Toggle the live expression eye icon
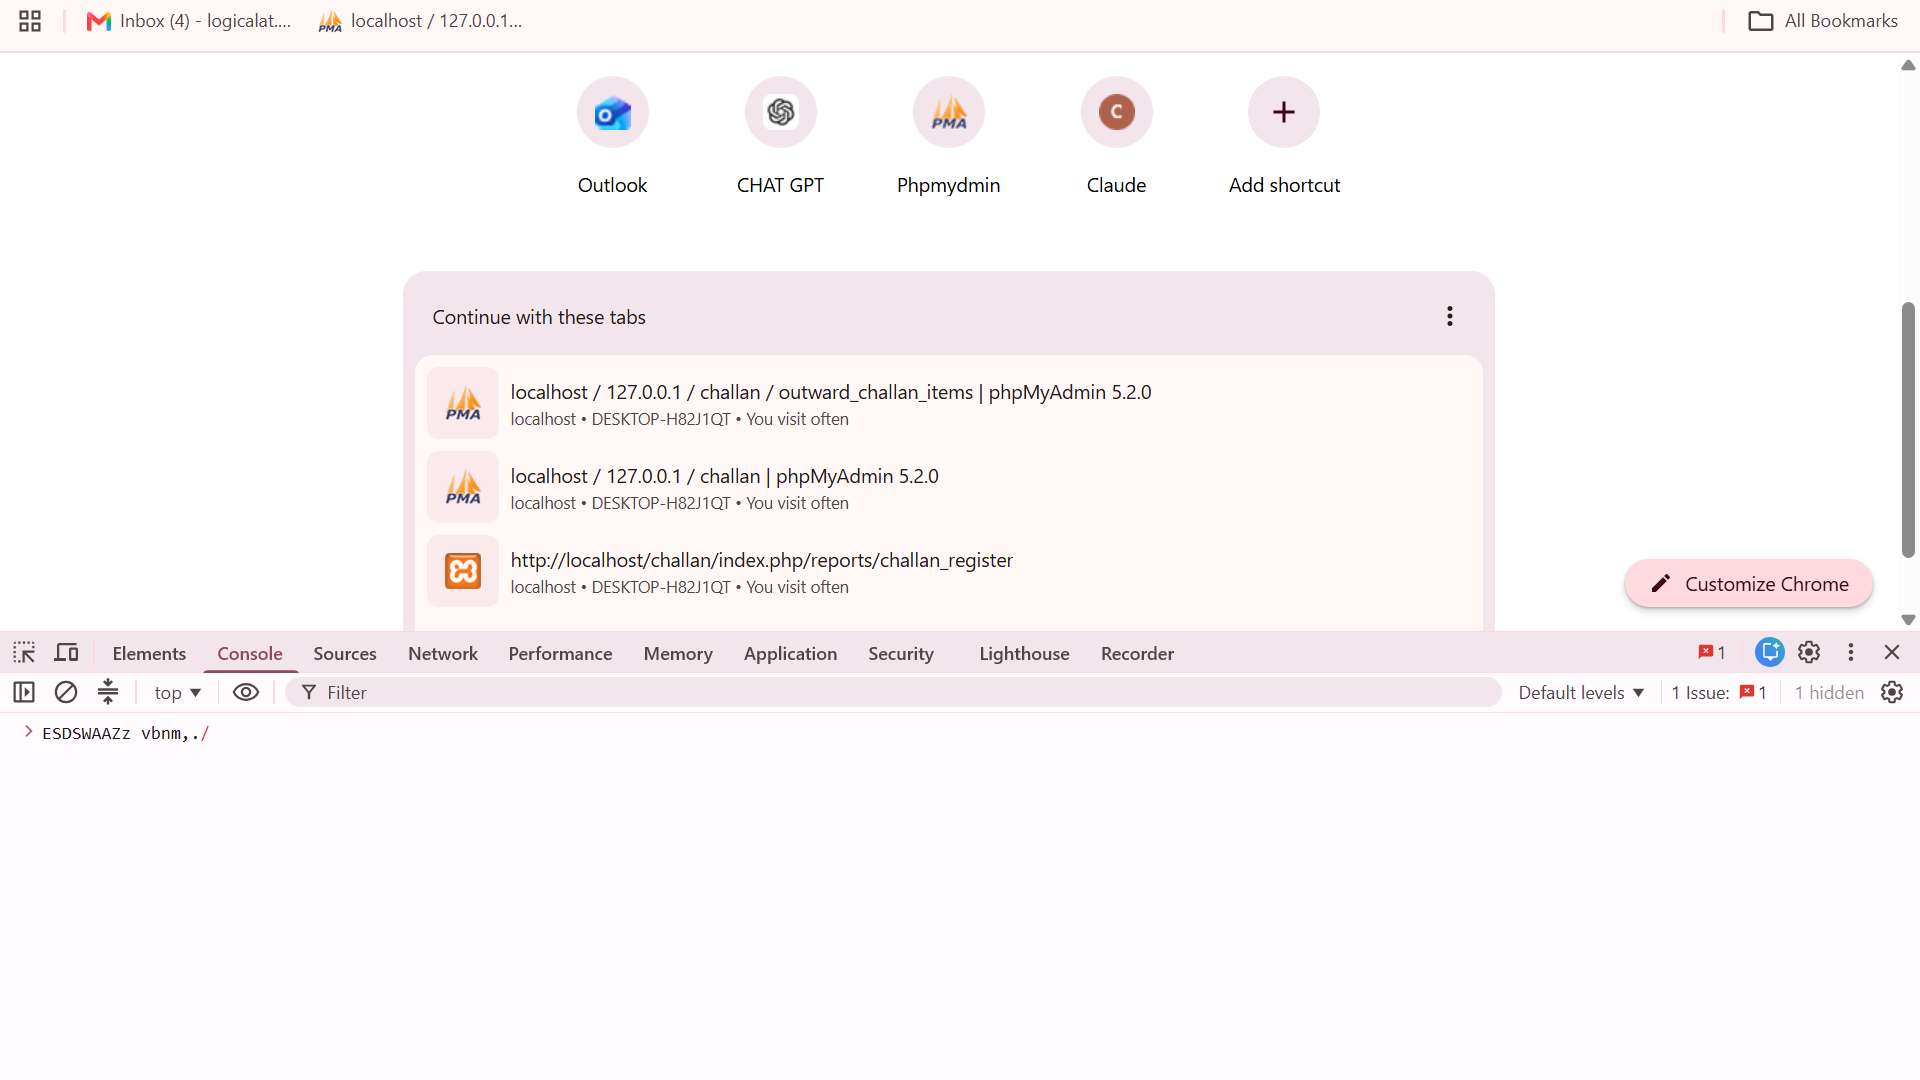The image size is (1920, 1080). click(x=246, y=692)
